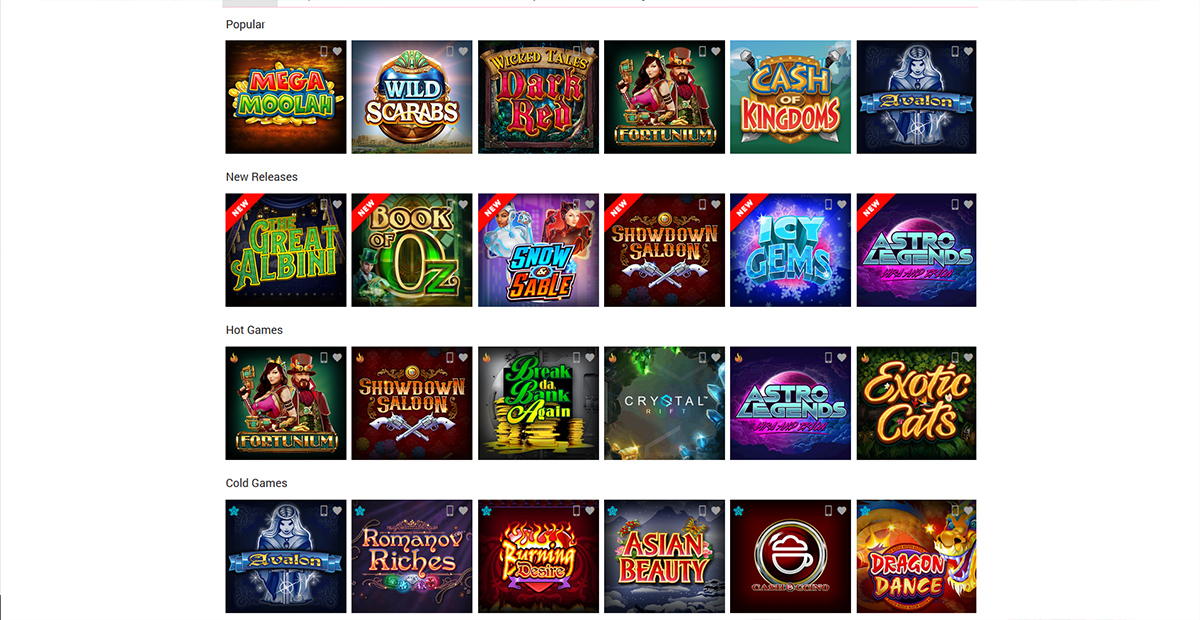The image size is (1200, 620).
Task: Click the snowflake icon on Burning Desire tile
Action: tap(486, 510)
